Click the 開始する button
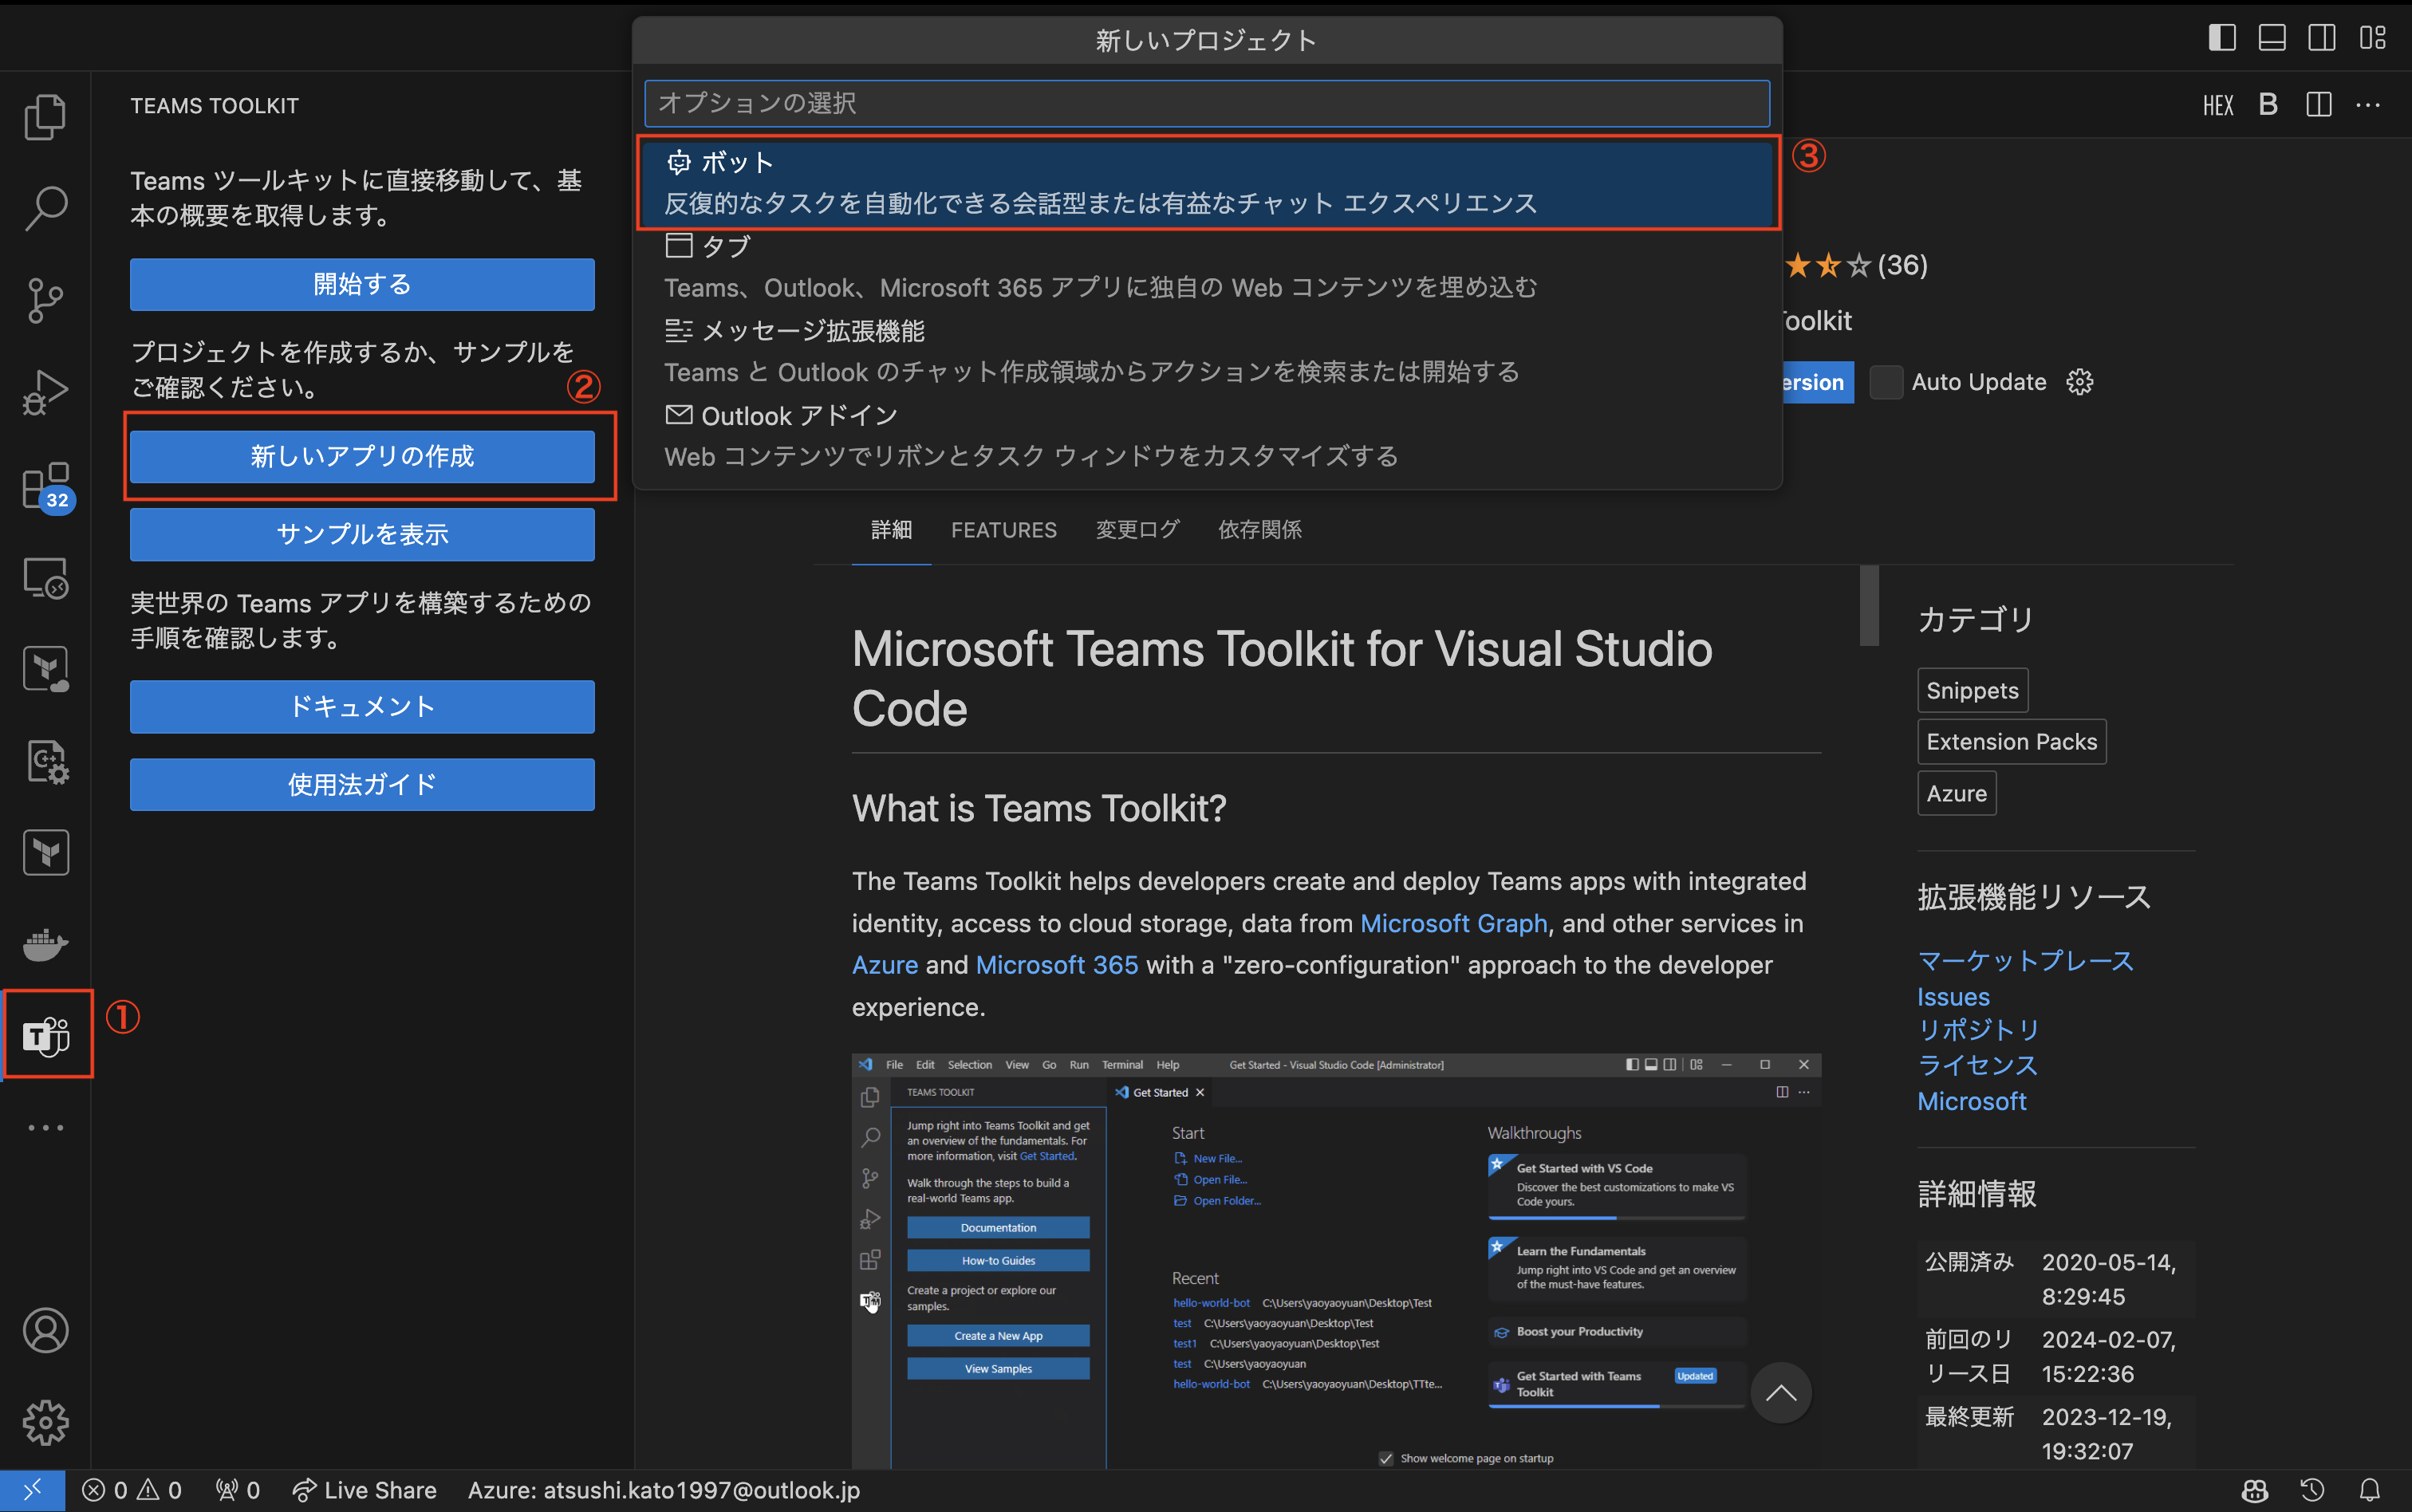 point(362,285)
